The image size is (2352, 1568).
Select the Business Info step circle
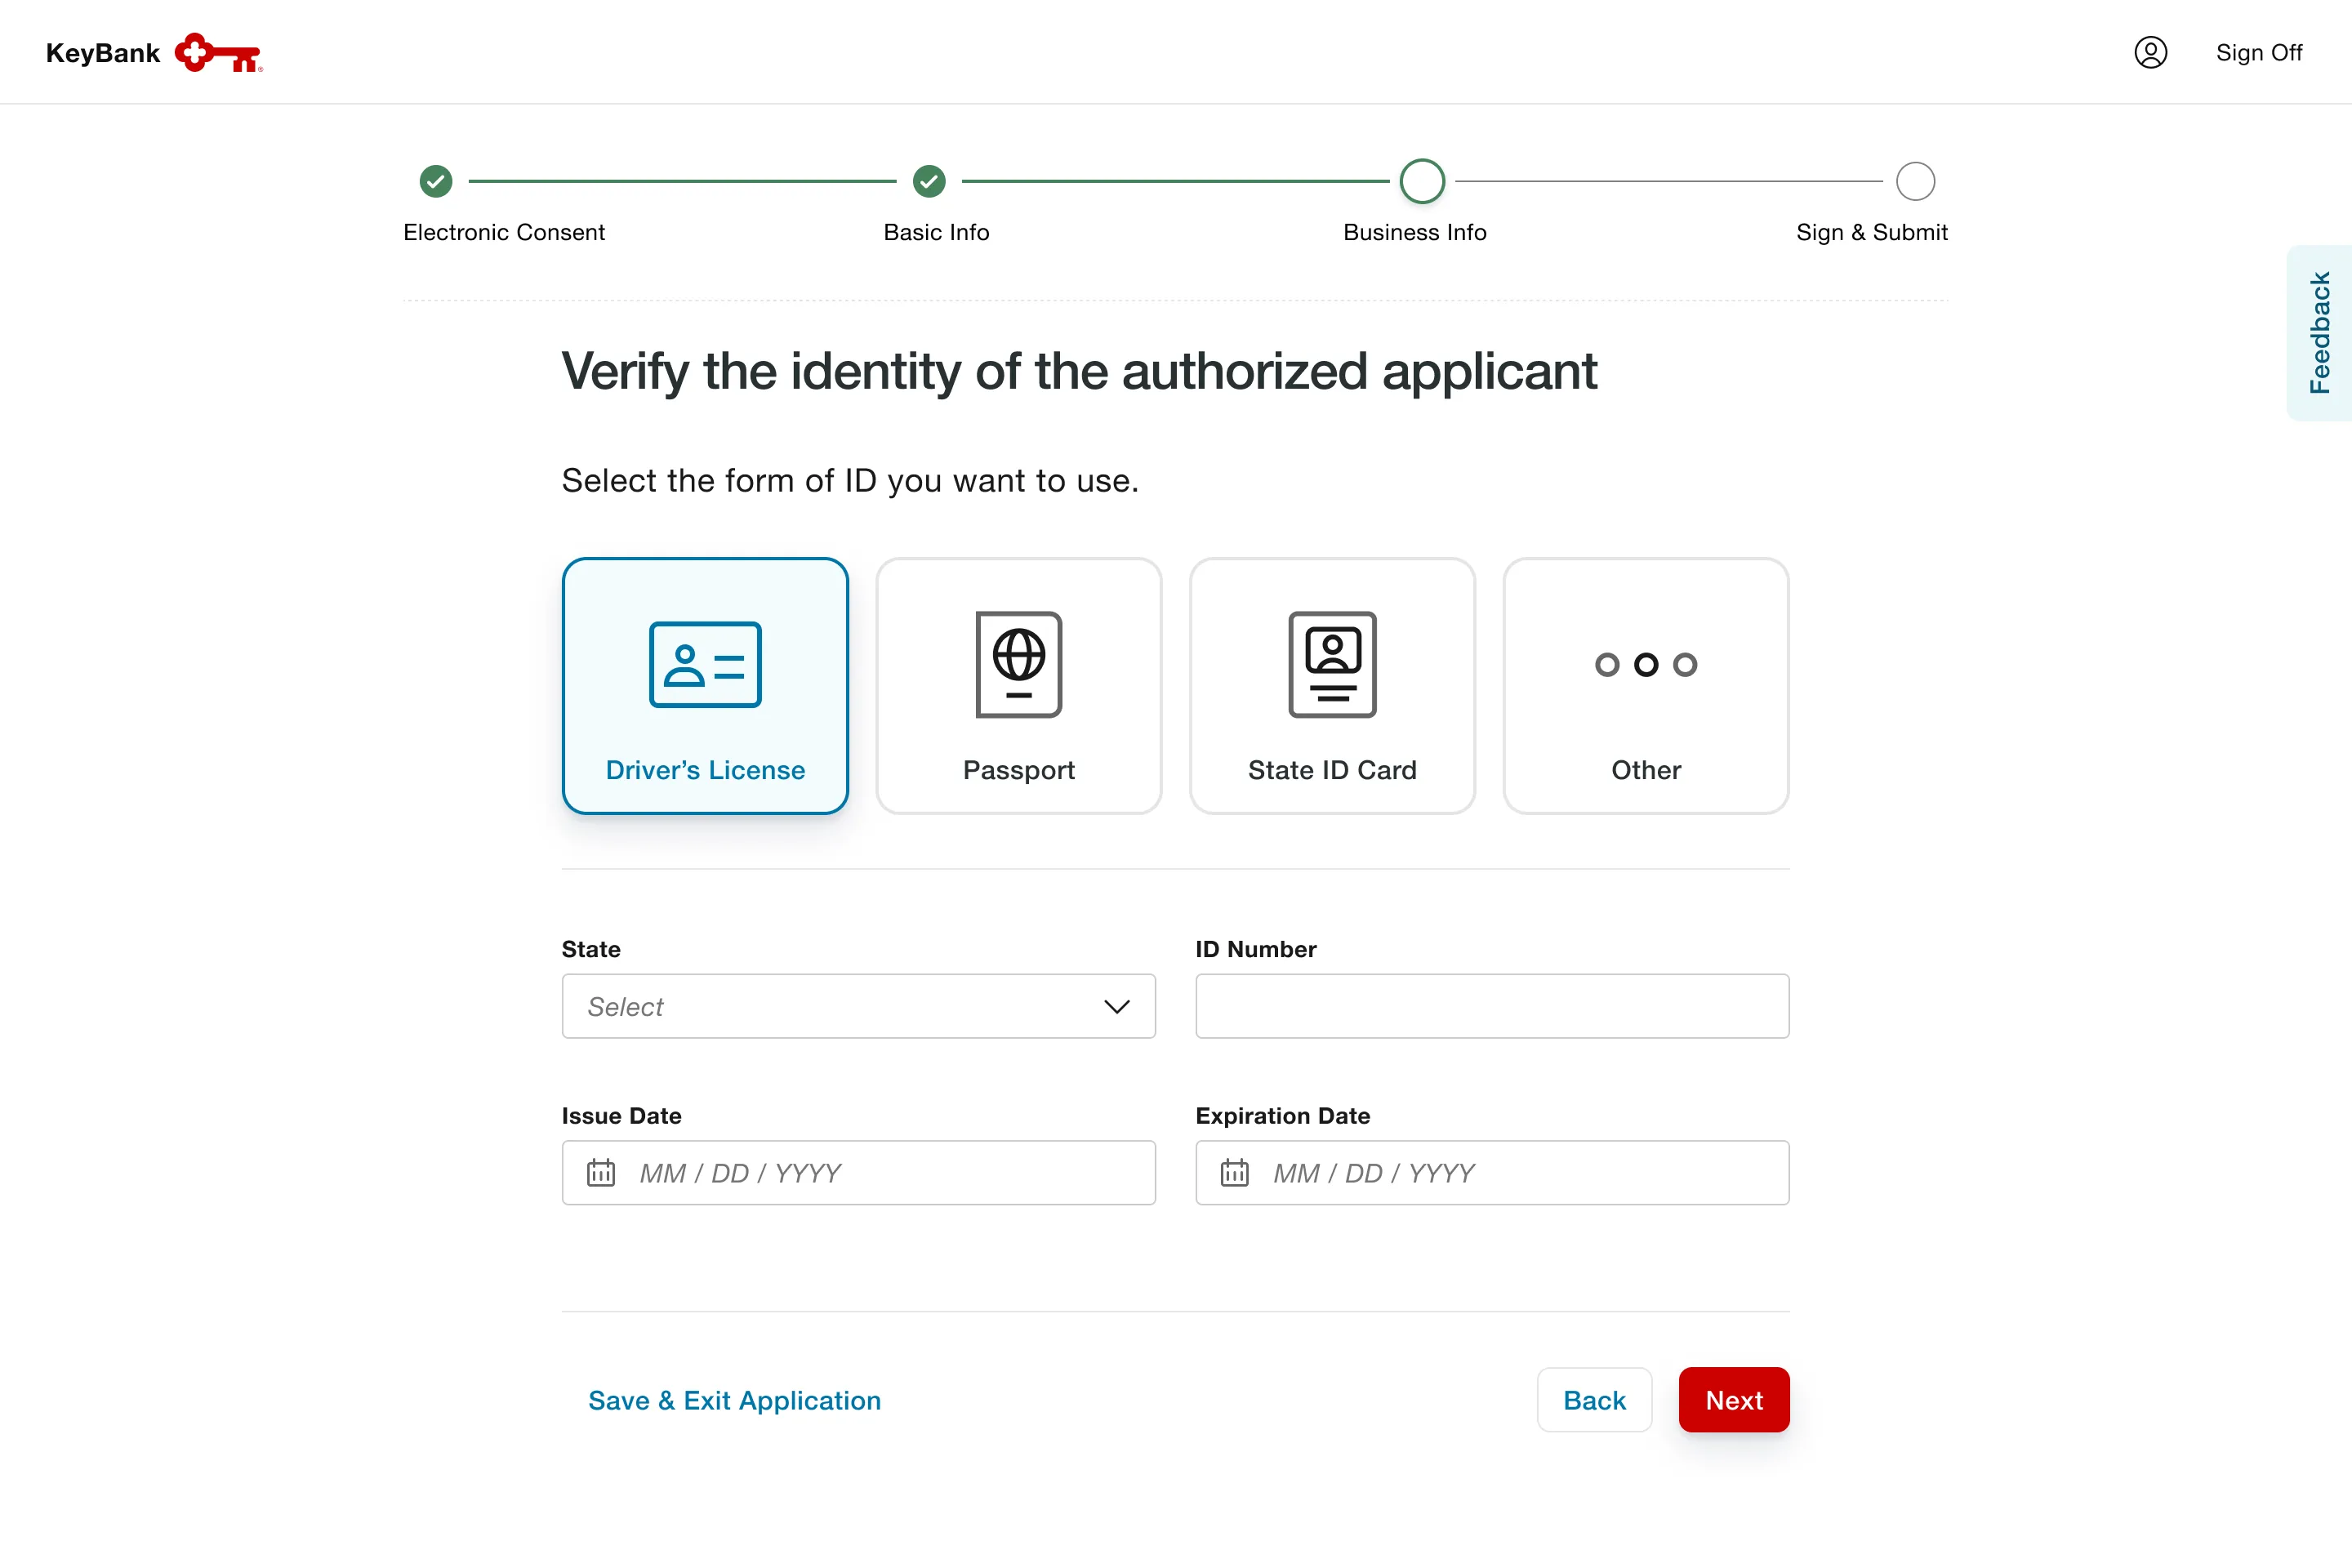click(1422, 181)
